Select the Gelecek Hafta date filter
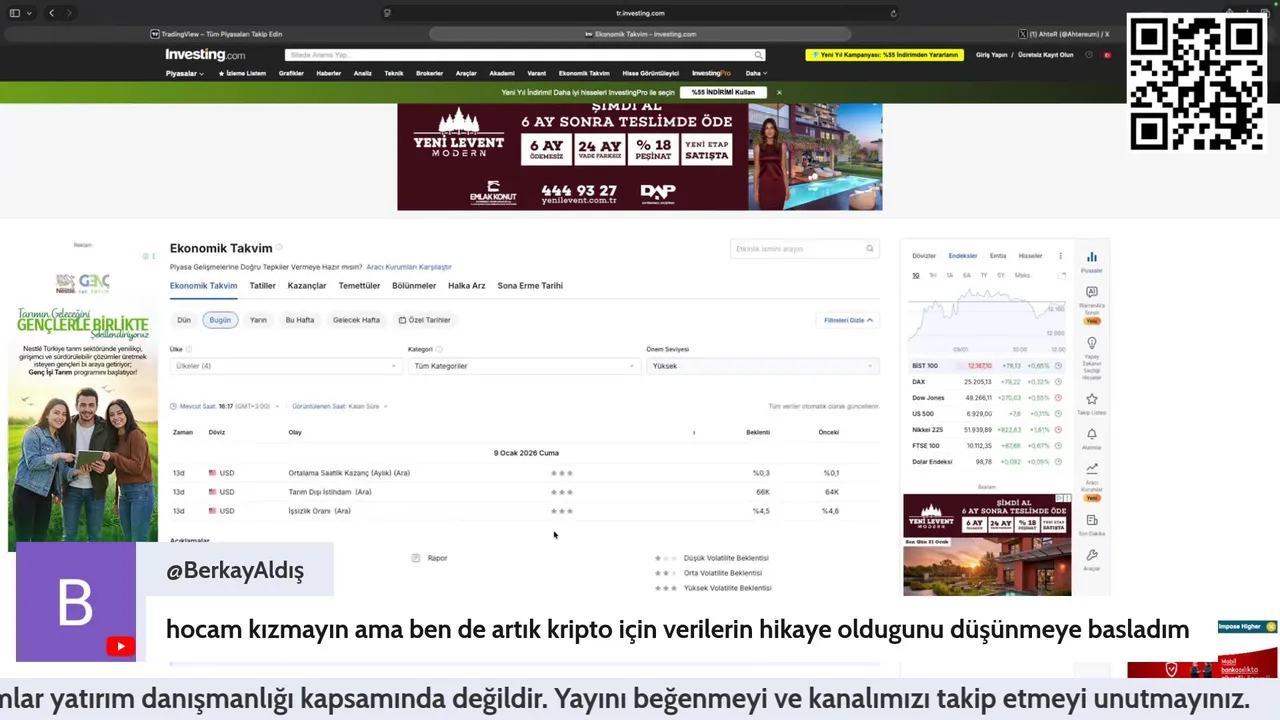This screenshot has height=720, width=1280. 356,320
